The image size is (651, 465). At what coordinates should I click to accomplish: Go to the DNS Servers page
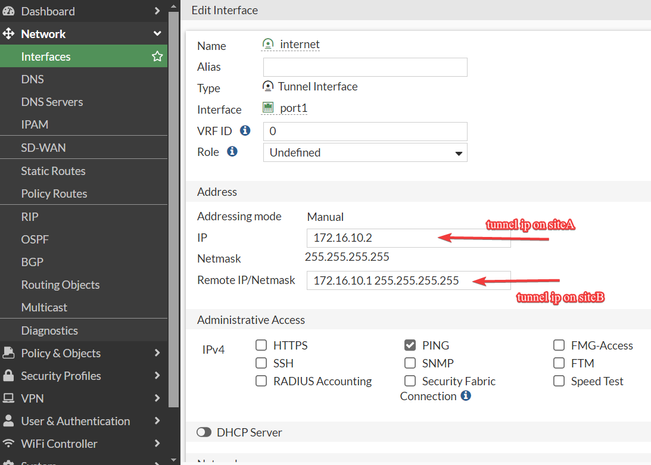[52, 102]
